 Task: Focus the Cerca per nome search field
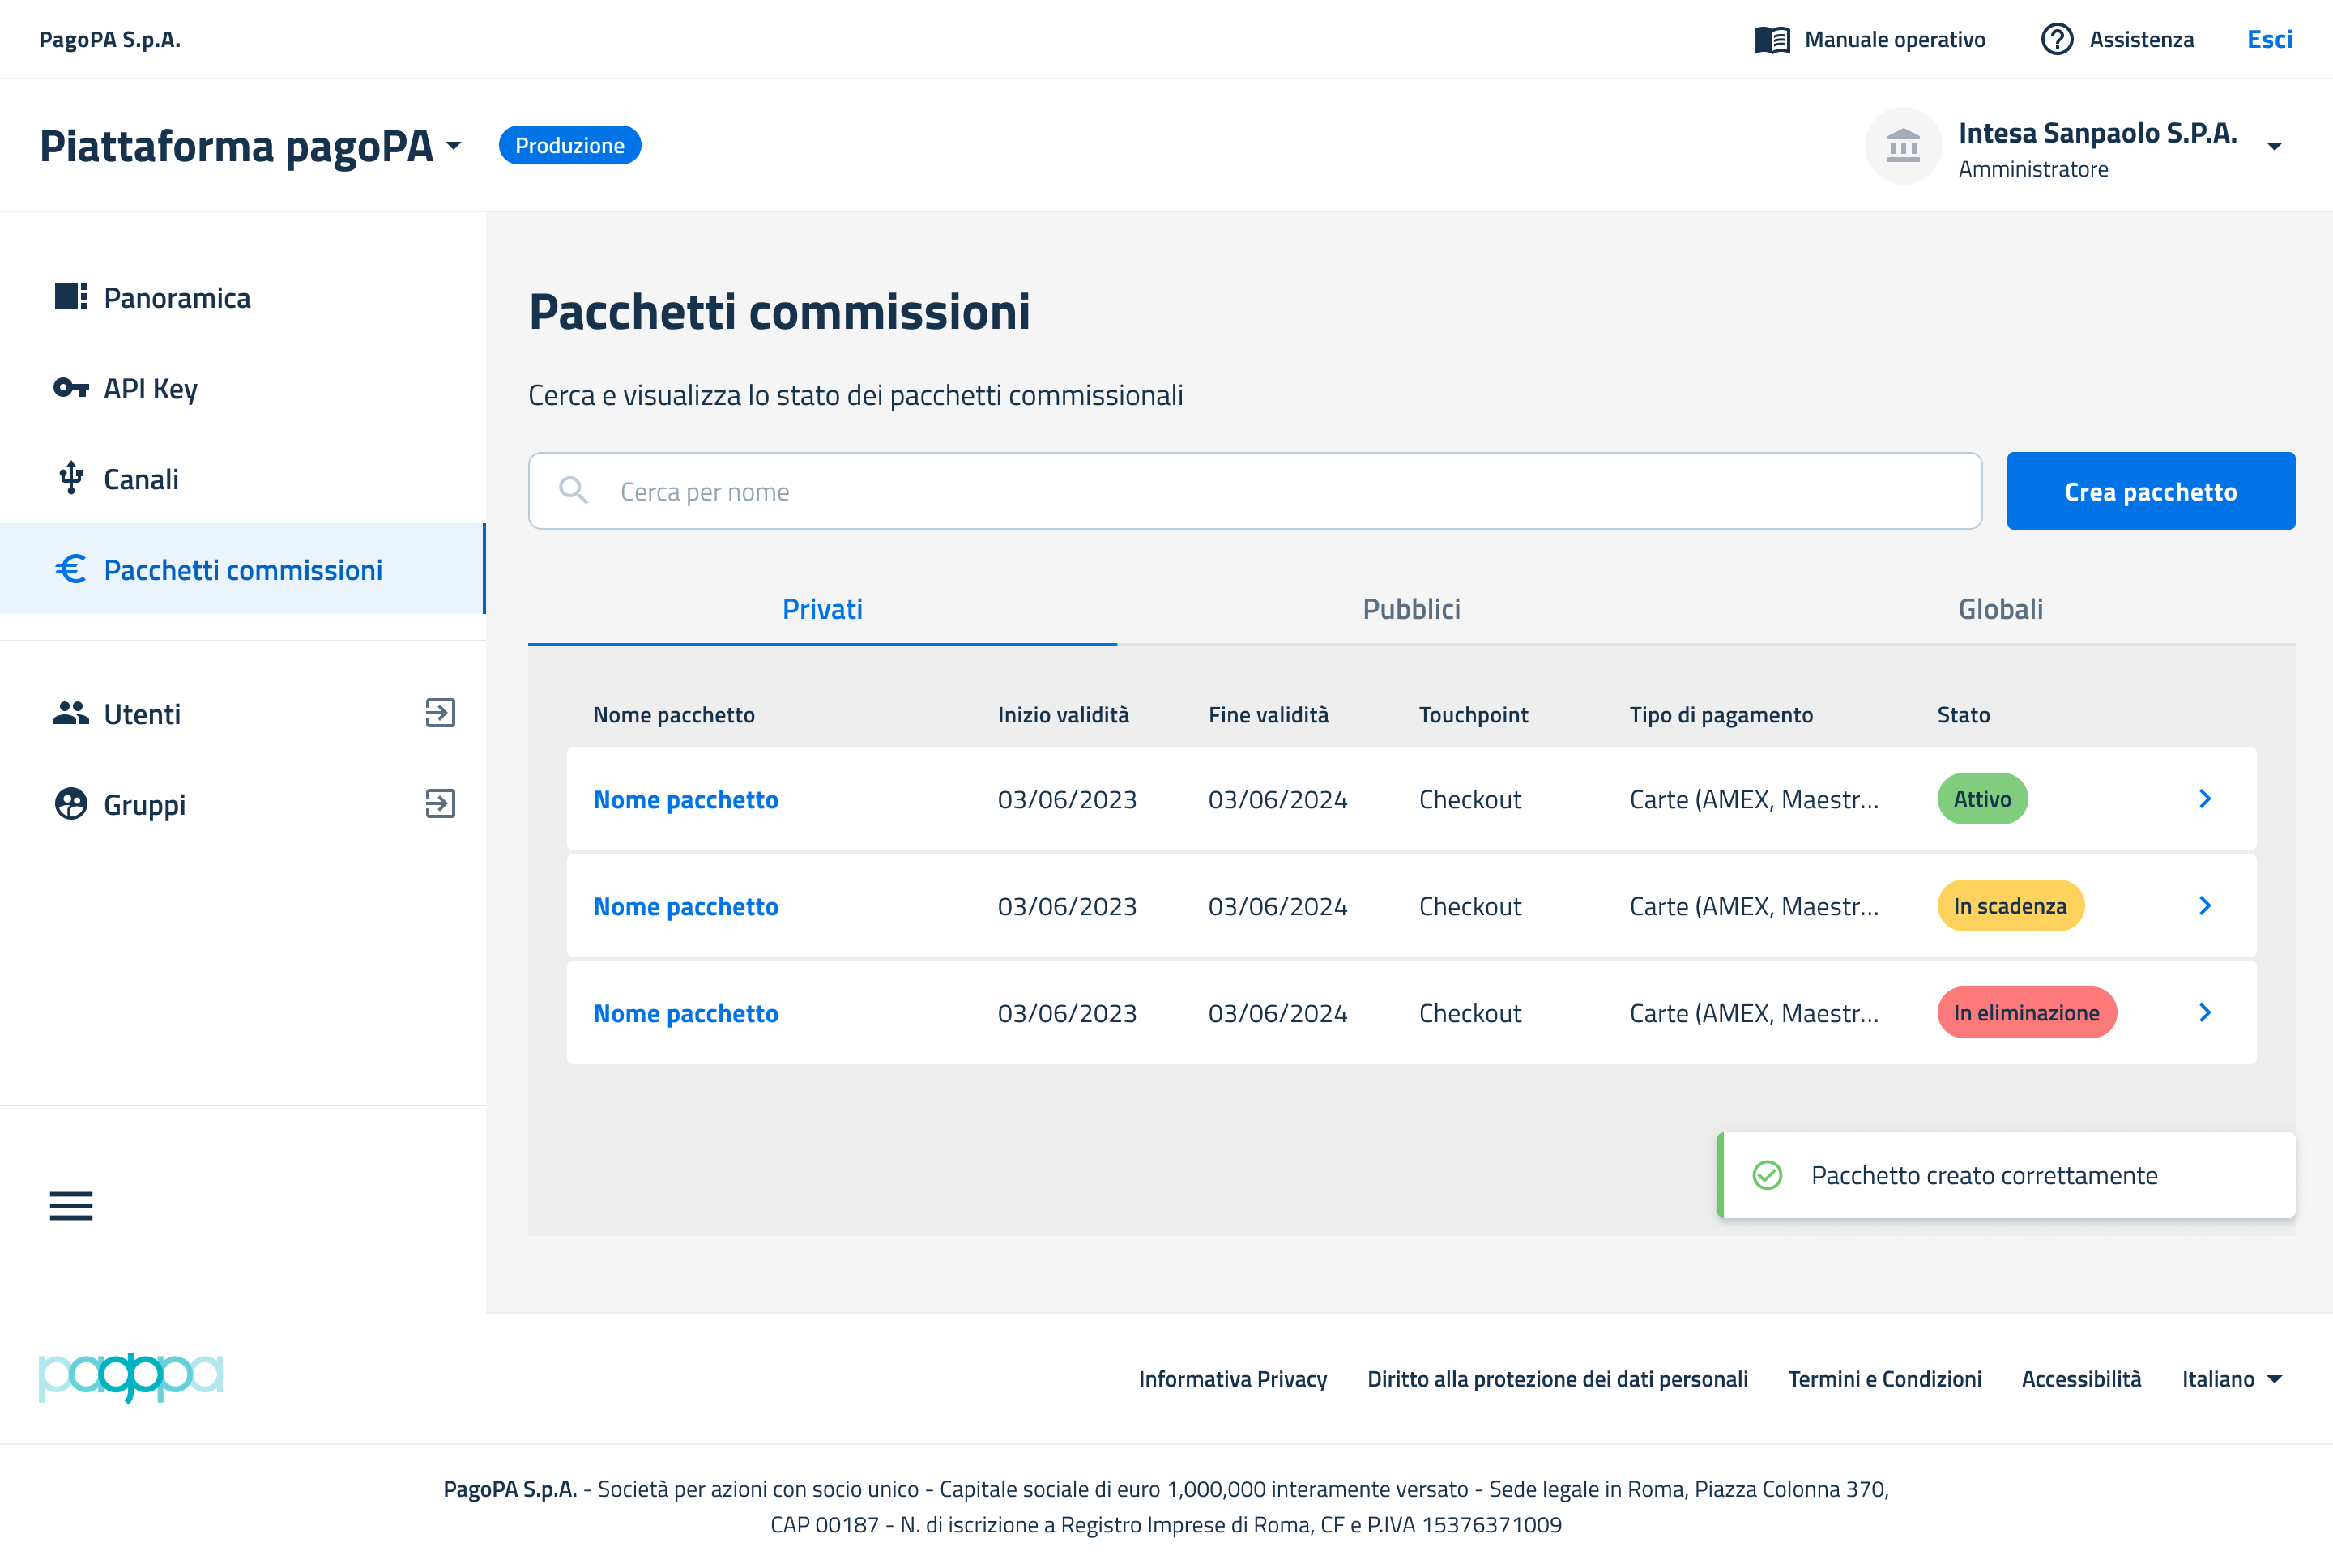1280,491
